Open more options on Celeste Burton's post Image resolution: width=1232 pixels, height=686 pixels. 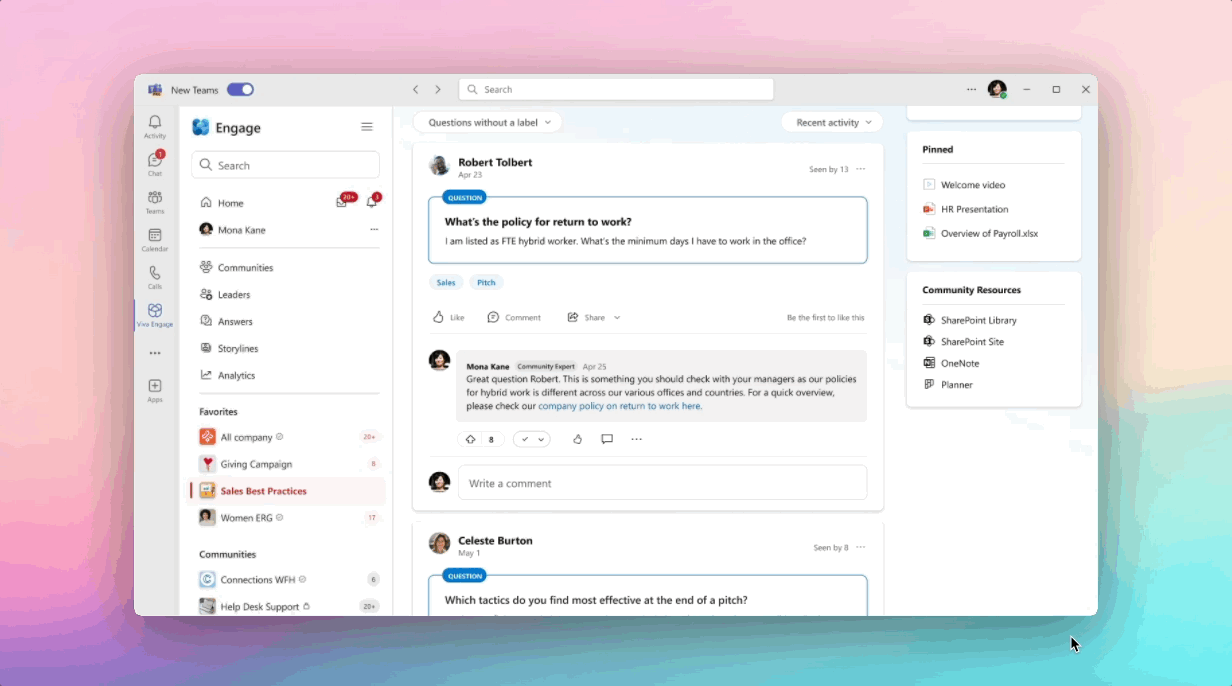(861, 548)
